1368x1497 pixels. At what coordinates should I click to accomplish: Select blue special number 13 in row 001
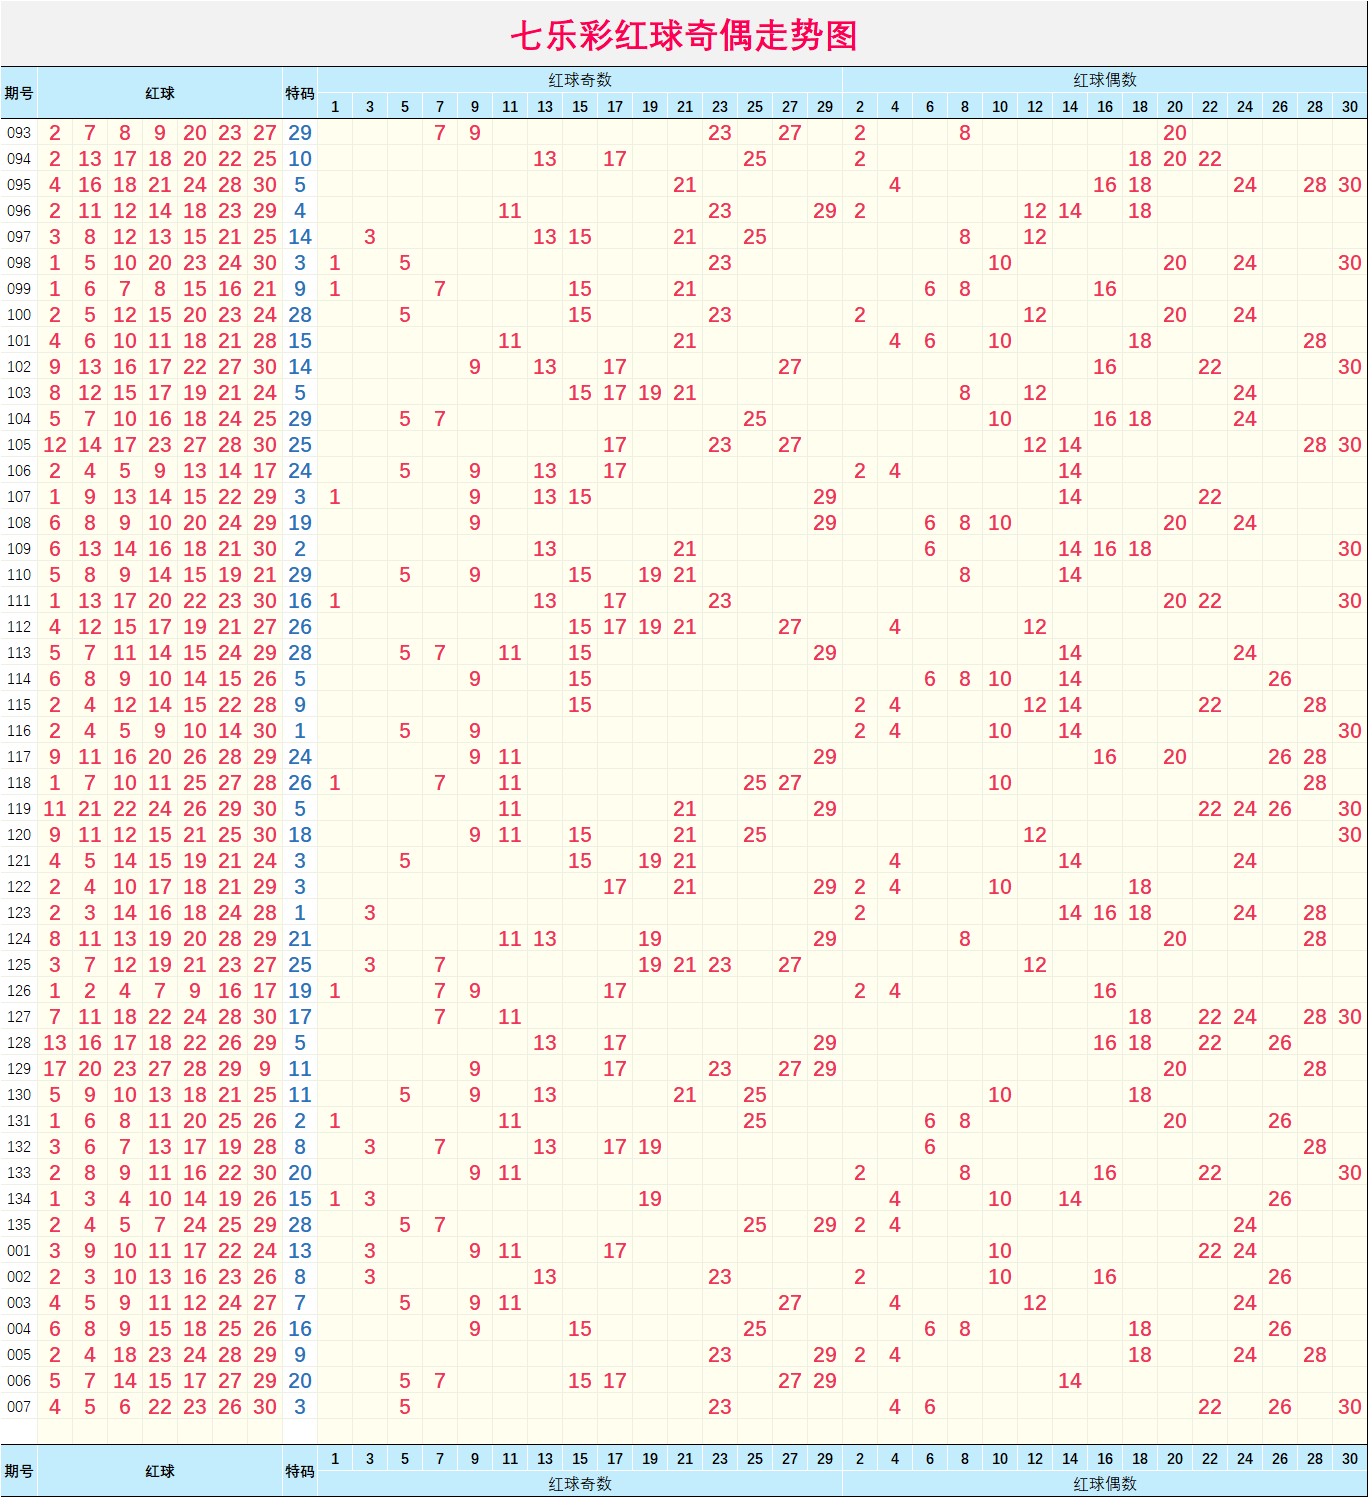click(300, 1251)
